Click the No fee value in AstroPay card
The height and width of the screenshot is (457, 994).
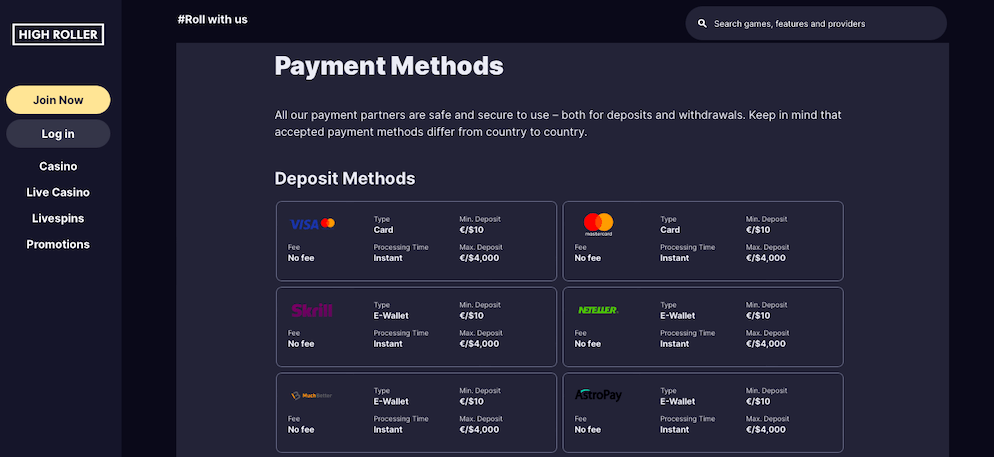[x=588, y=429]
